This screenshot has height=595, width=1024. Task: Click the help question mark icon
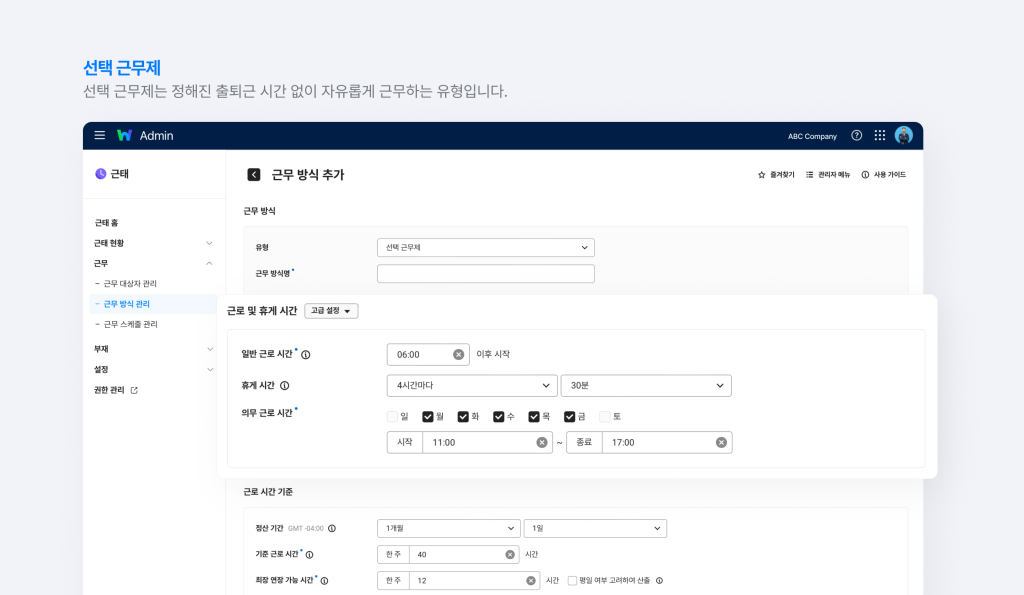pyautogui.click(x=857, y=135)
